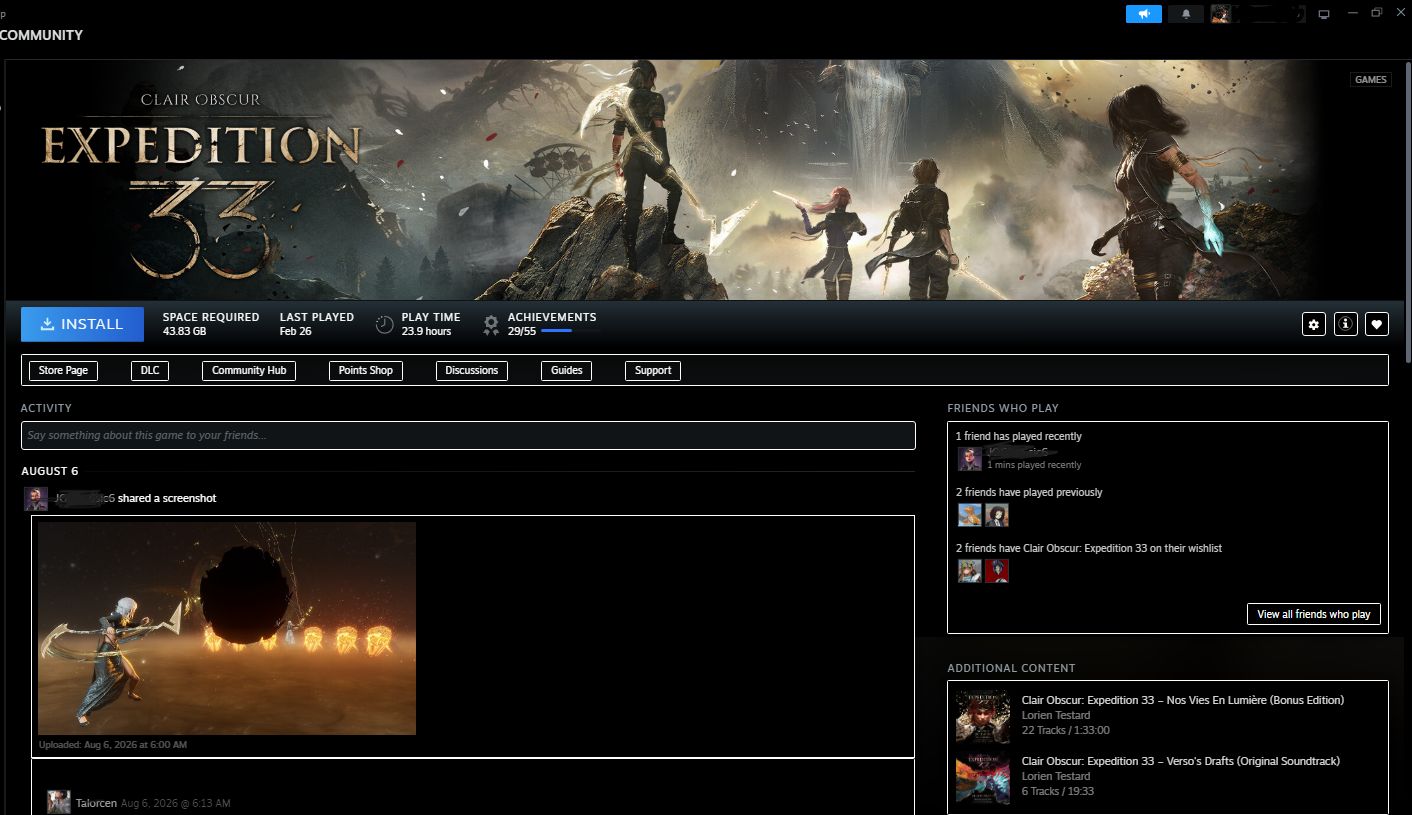Open the shared screenshot thumbnail
The width and height of the screenshot is (1412, 815).
point(227,628)
